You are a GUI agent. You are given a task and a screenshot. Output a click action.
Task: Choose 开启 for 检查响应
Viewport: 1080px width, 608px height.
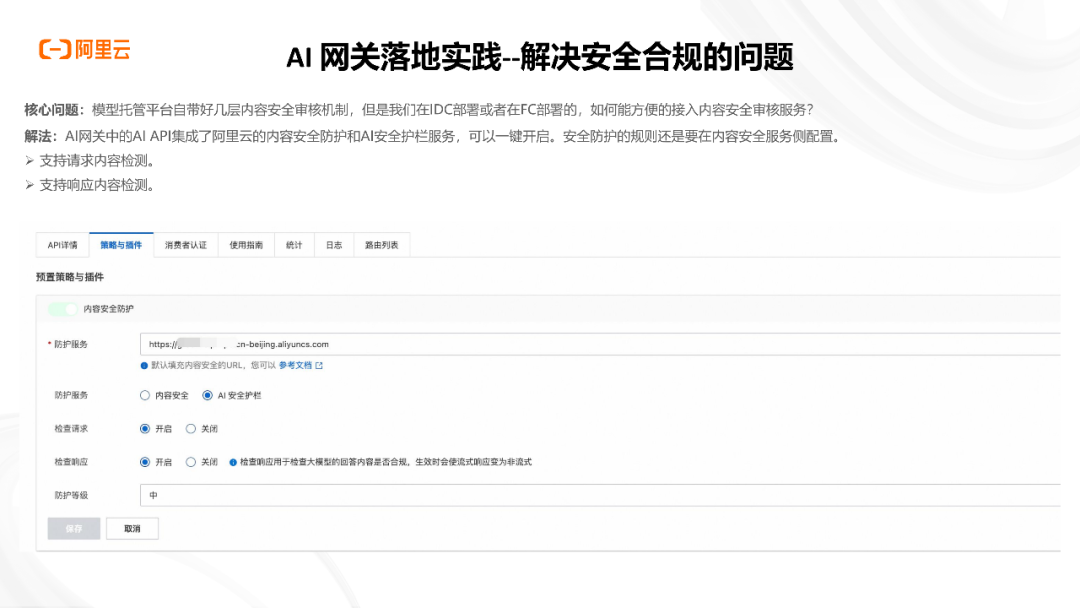click(x=146, y=461)
